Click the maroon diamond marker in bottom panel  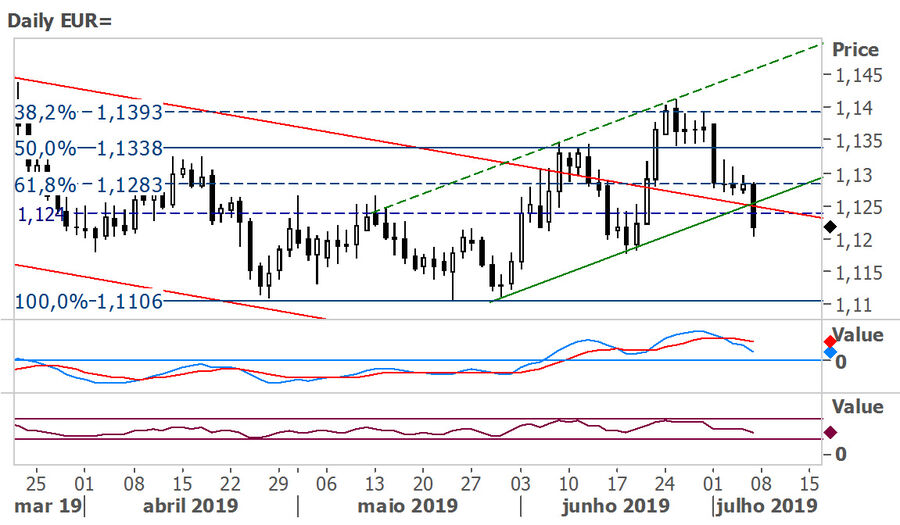pos(829,432)
